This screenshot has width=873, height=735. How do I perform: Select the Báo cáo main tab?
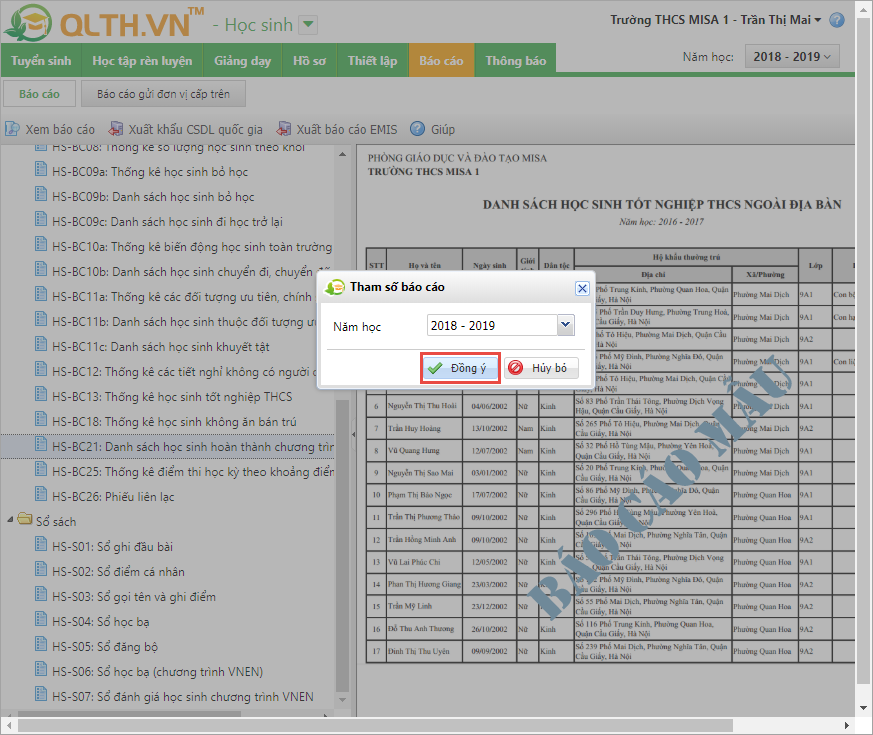point(442,61)
